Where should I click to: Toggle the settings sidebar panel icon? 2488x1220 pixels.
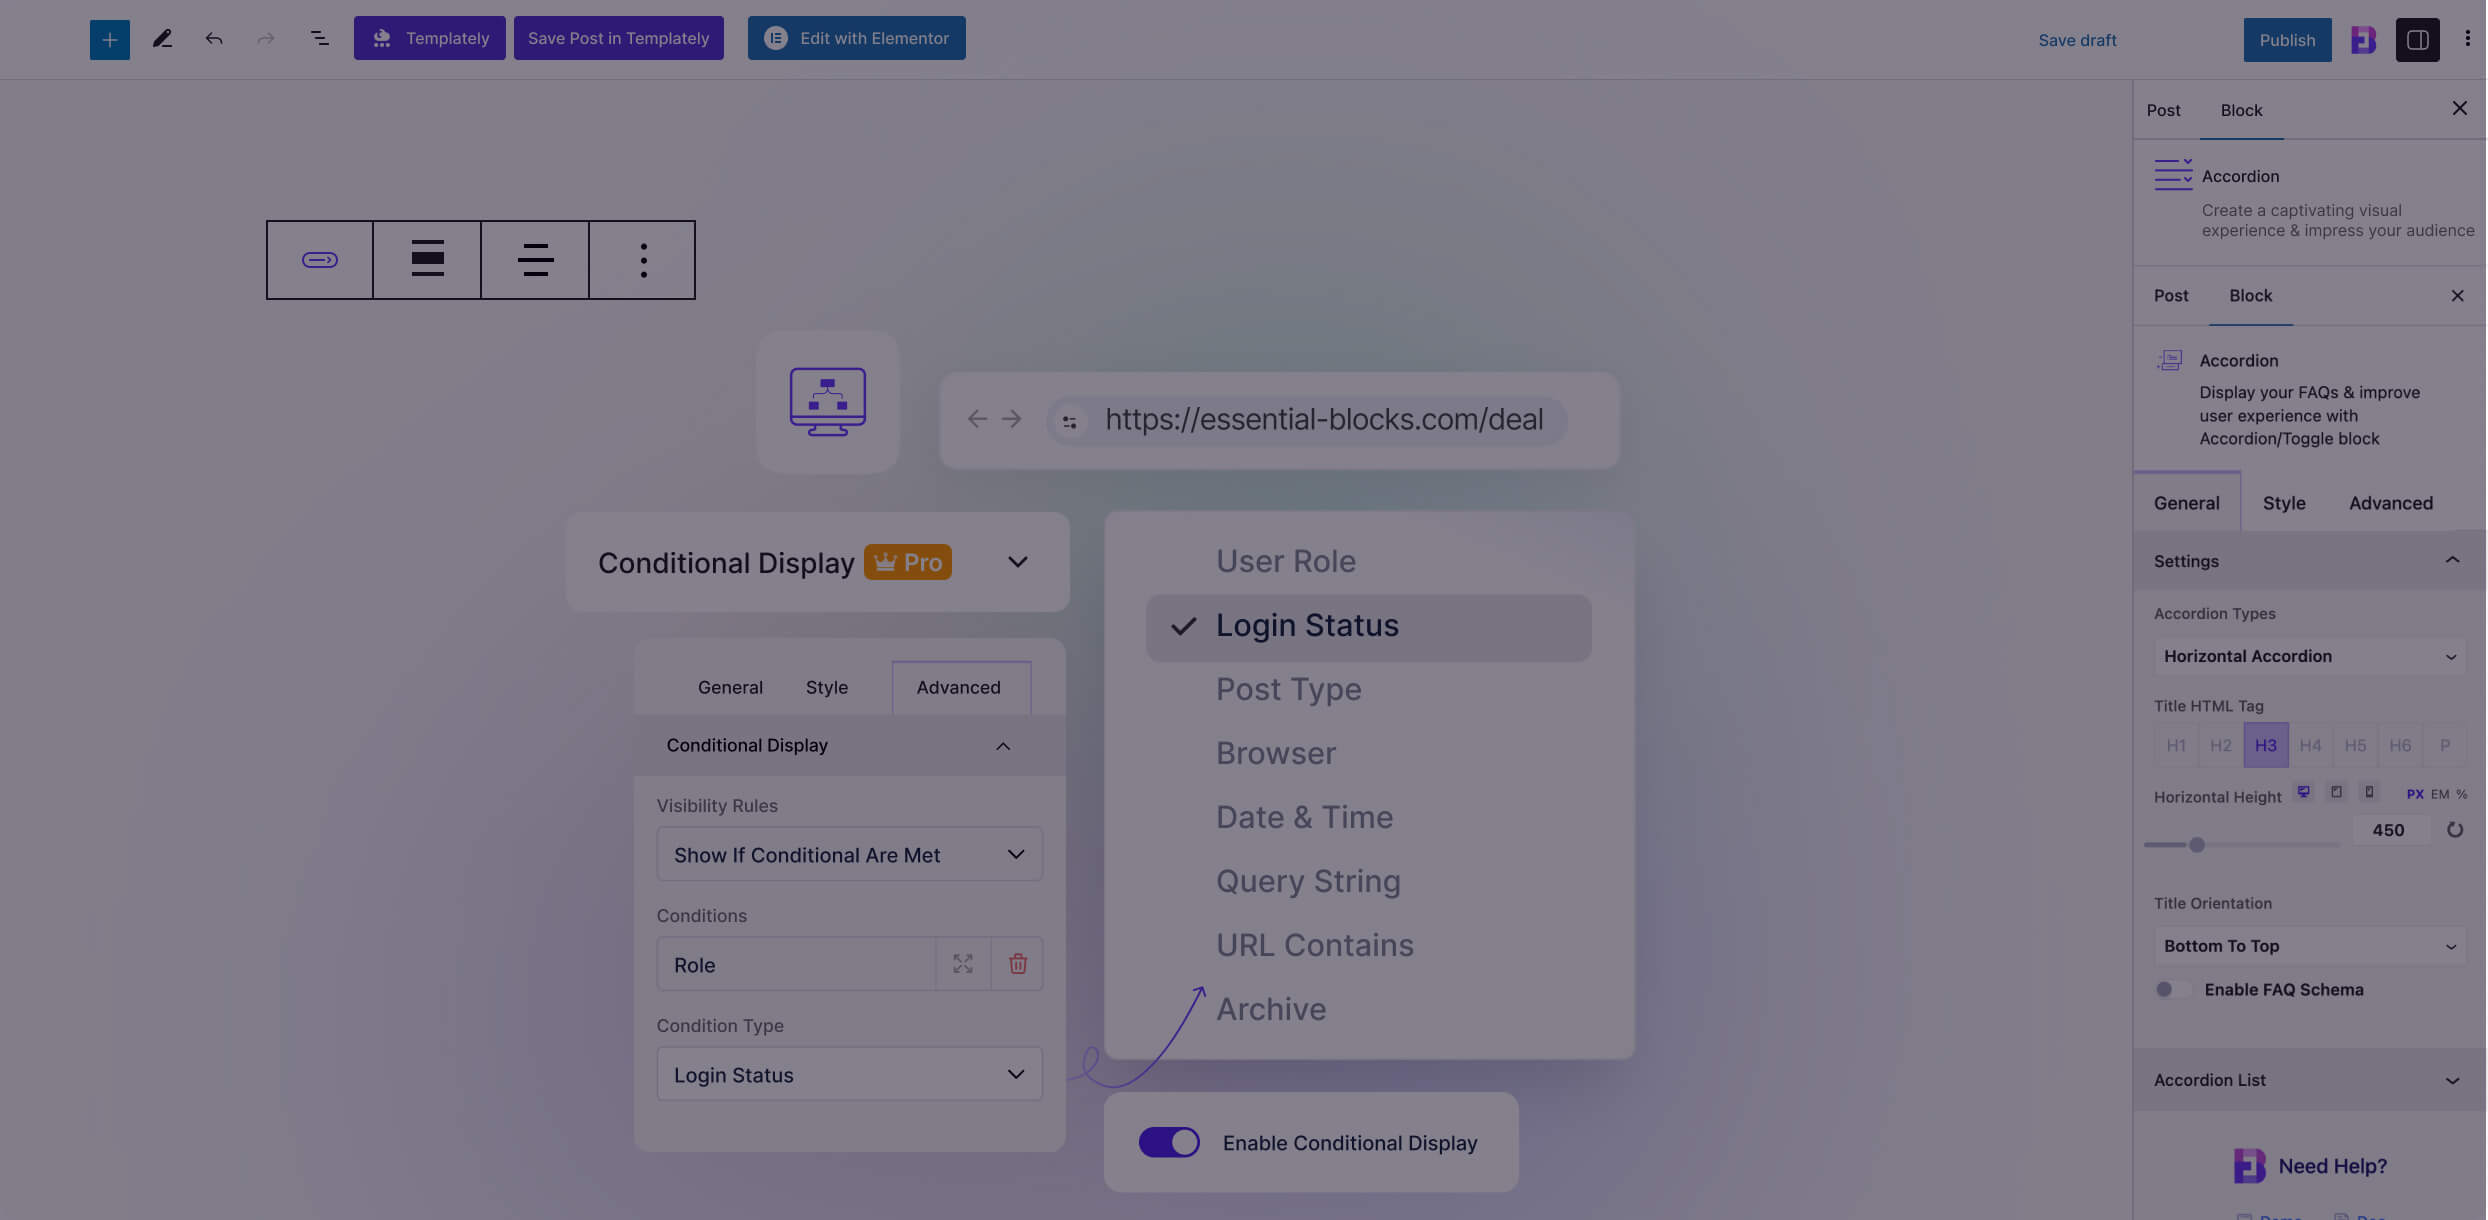coord(2417,39)
